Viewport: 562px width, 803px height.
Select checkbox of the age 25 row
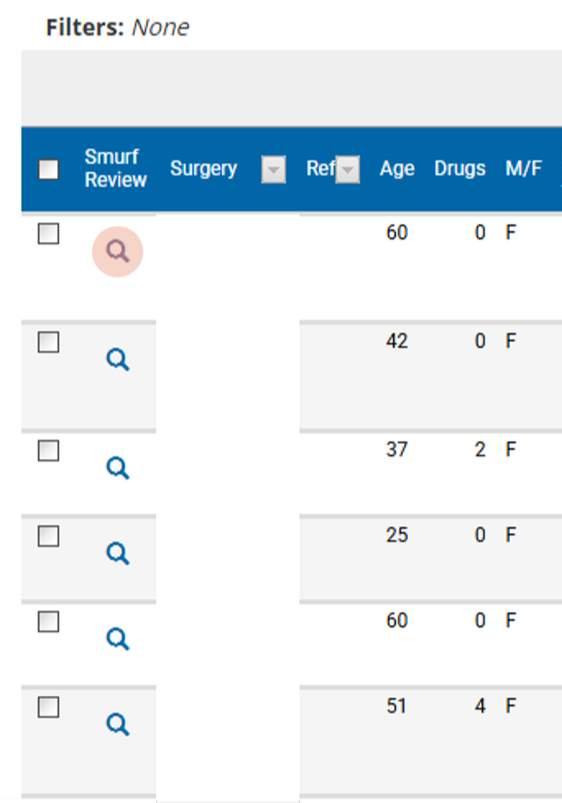coord(49,536)
